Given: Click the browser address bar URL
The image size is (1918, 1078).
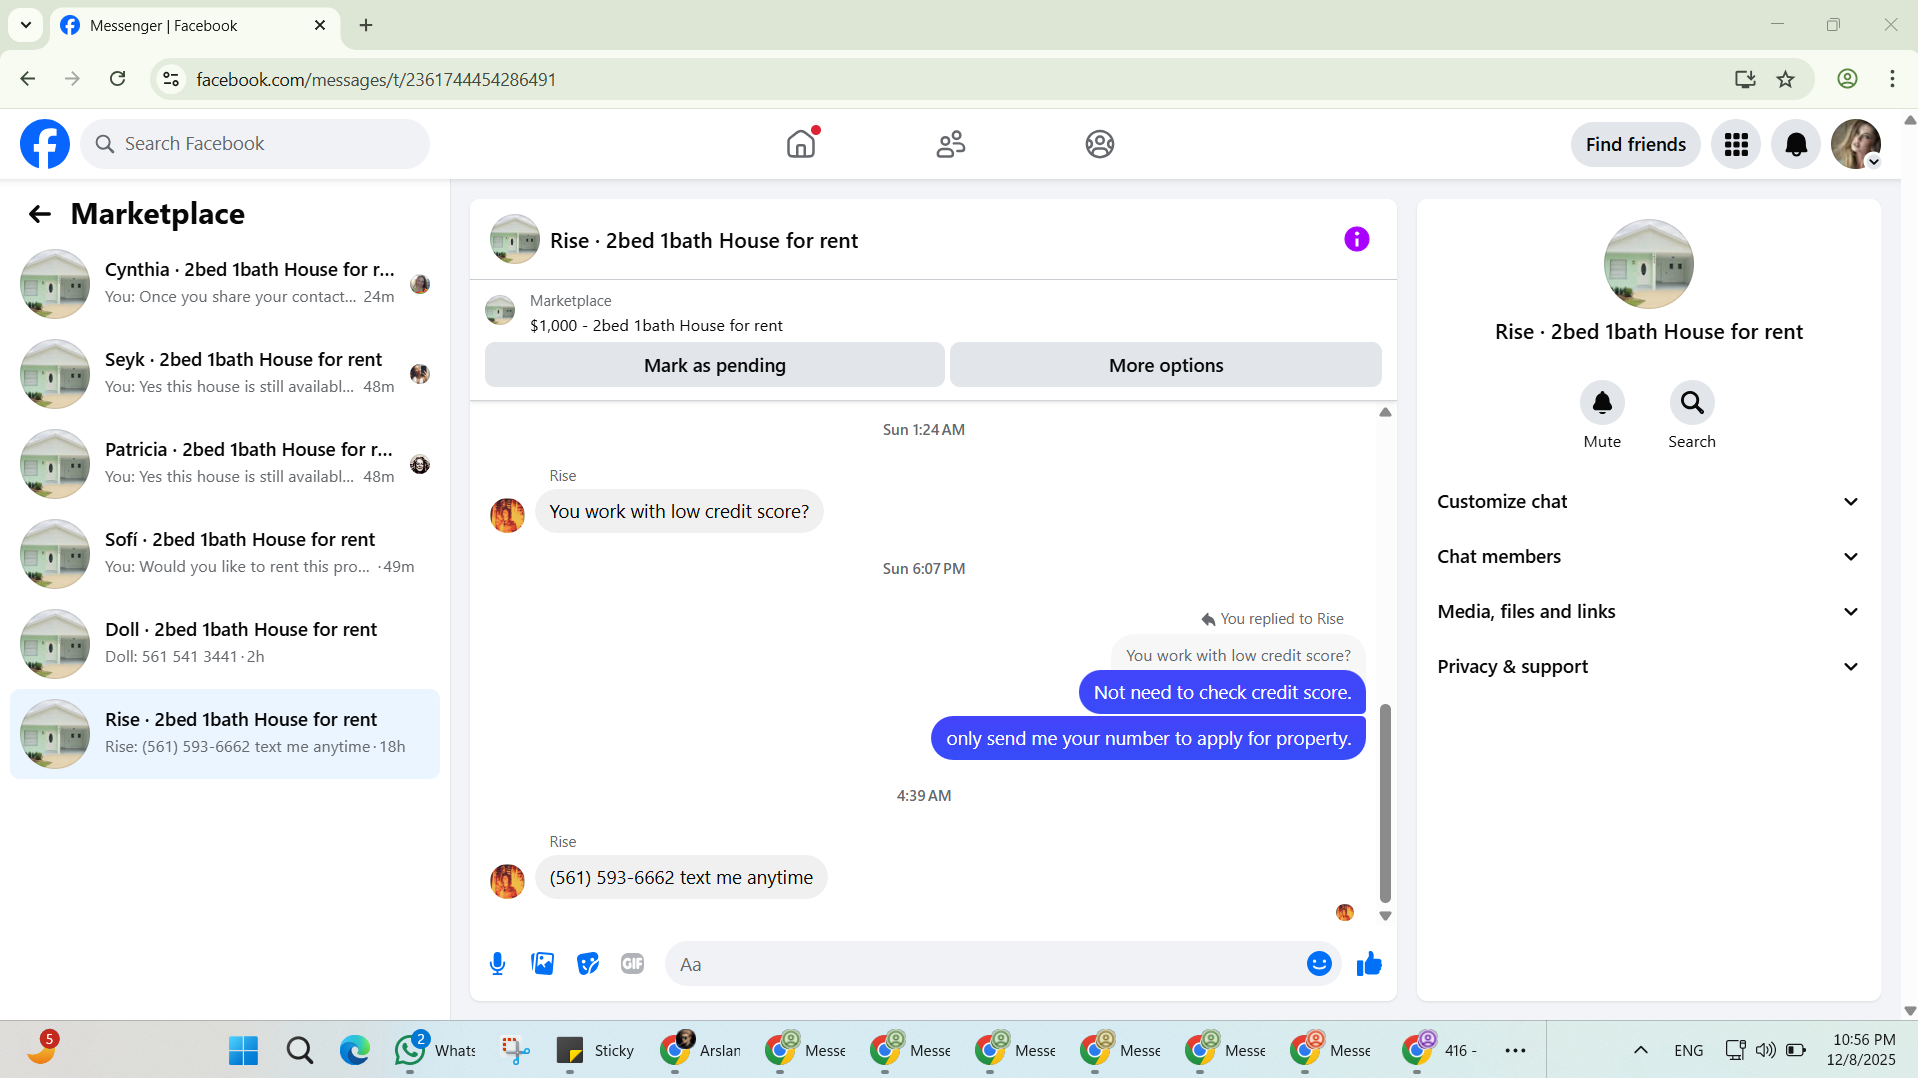Looking at the screenshot, I should [376, 79].
